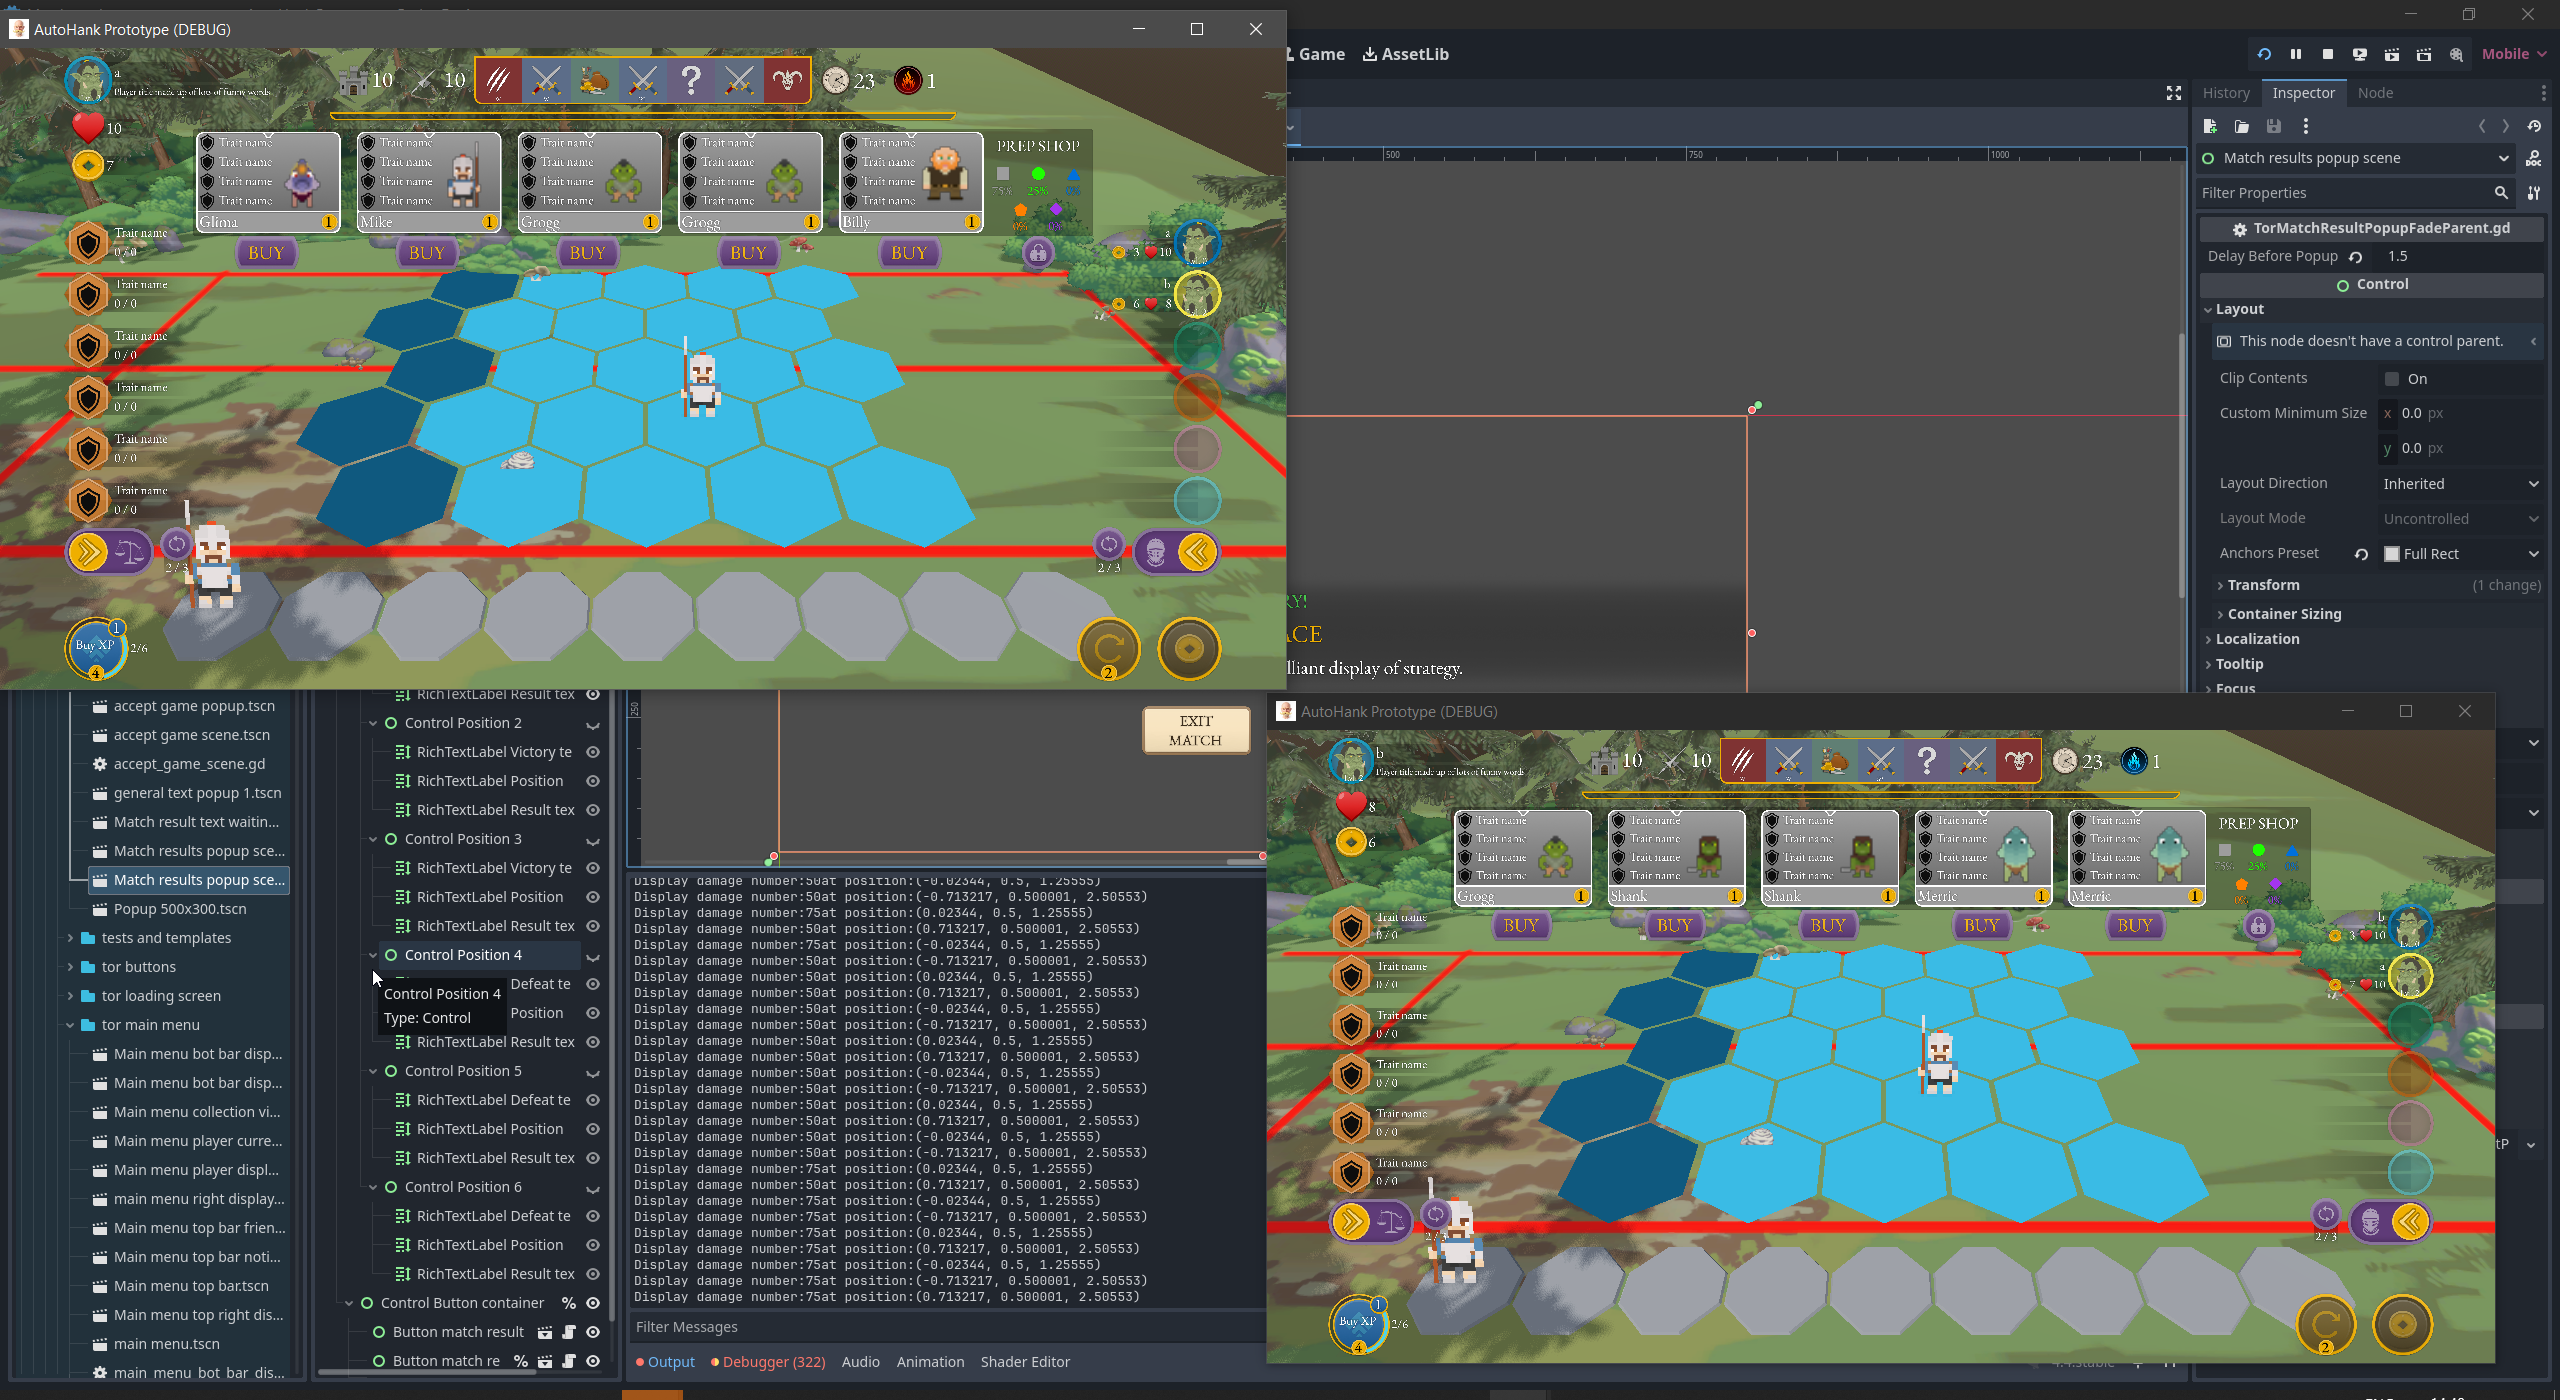Screen dimensions: 2560x1400
Task: Click BUY under Billy in top-left game
Action: pos(909,253)
